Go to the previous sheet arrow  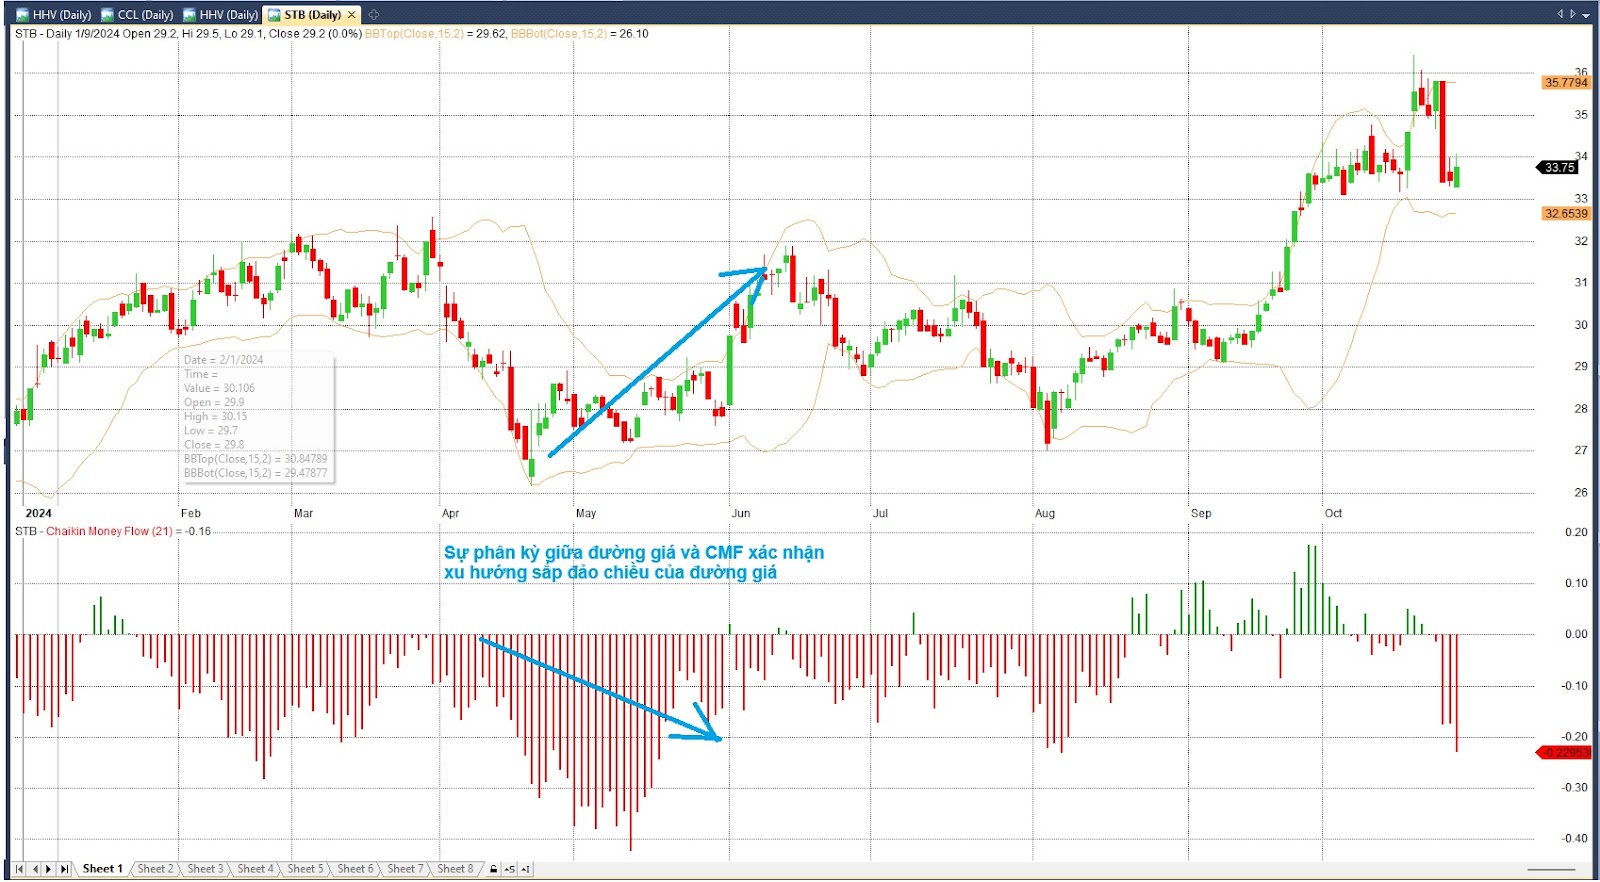(x=35, y=869)
